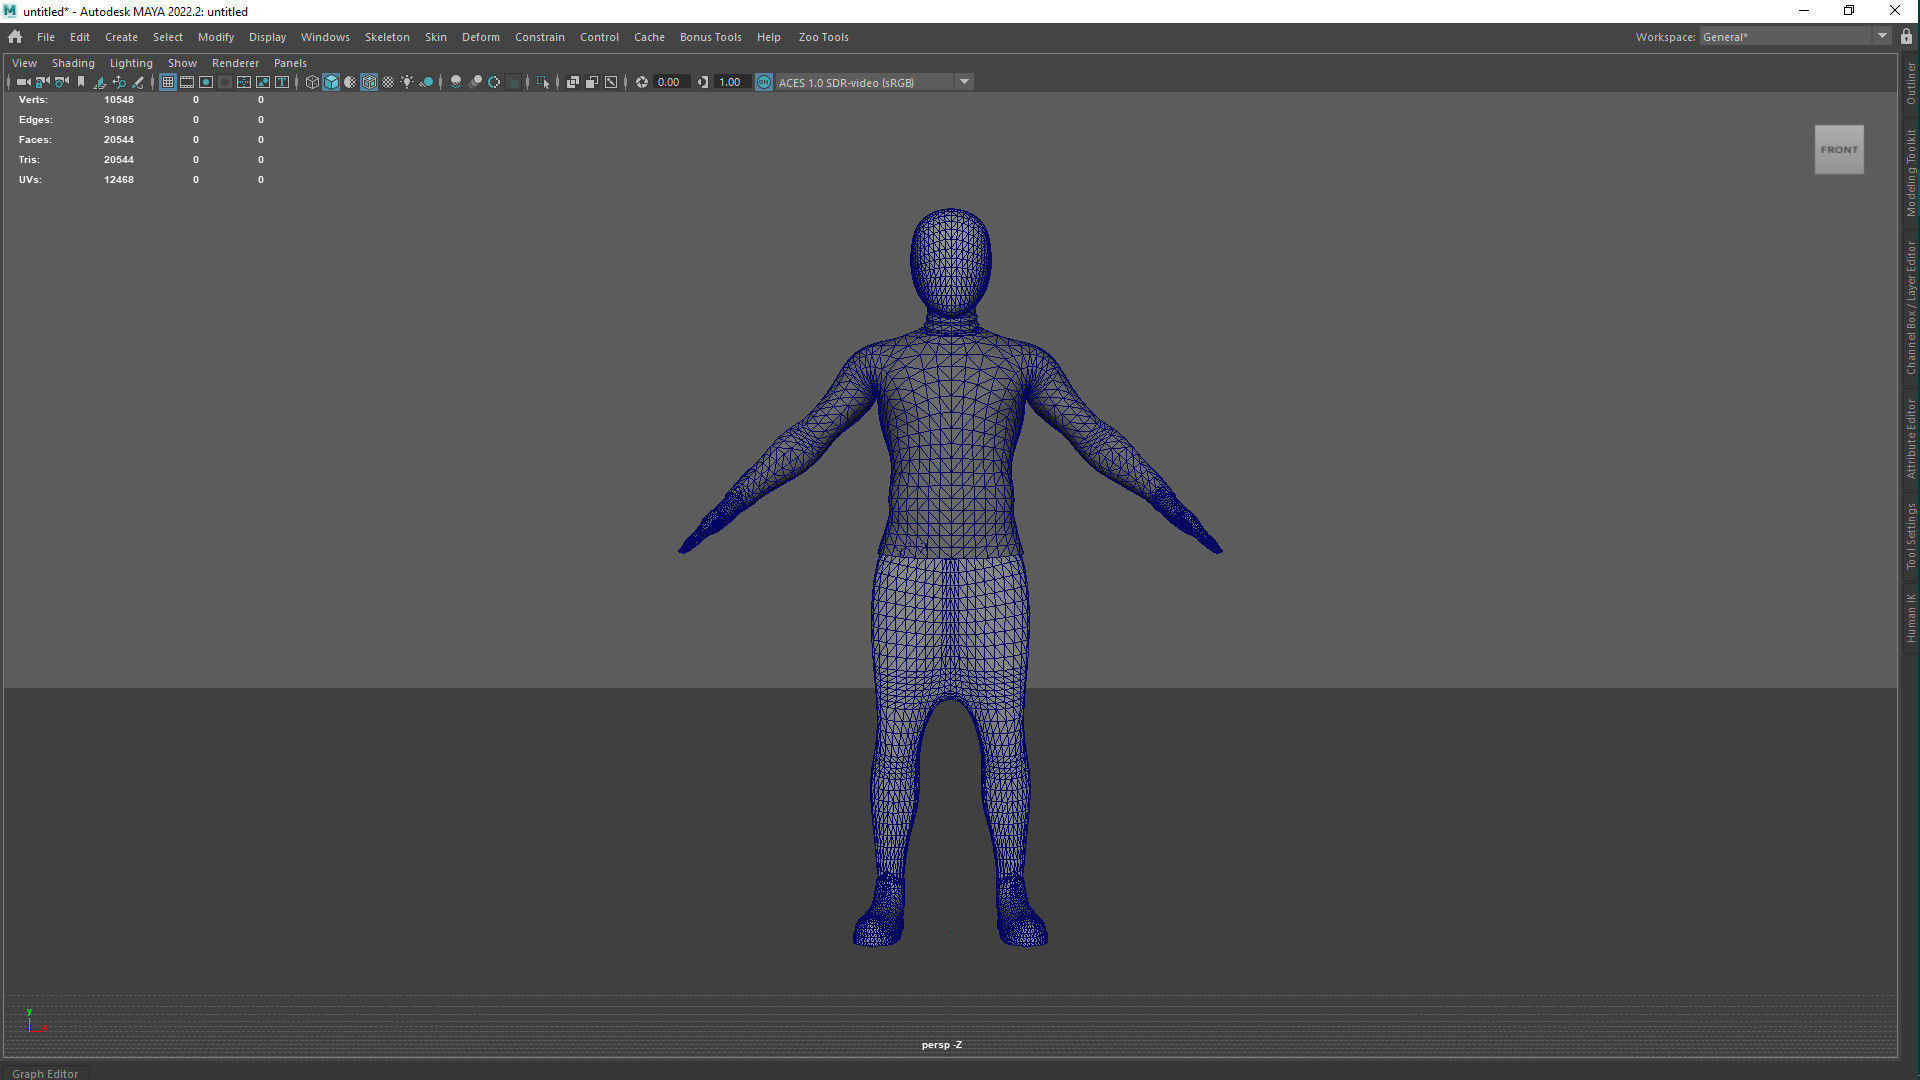Toggle the Film Gate icon

pos(187,82)
